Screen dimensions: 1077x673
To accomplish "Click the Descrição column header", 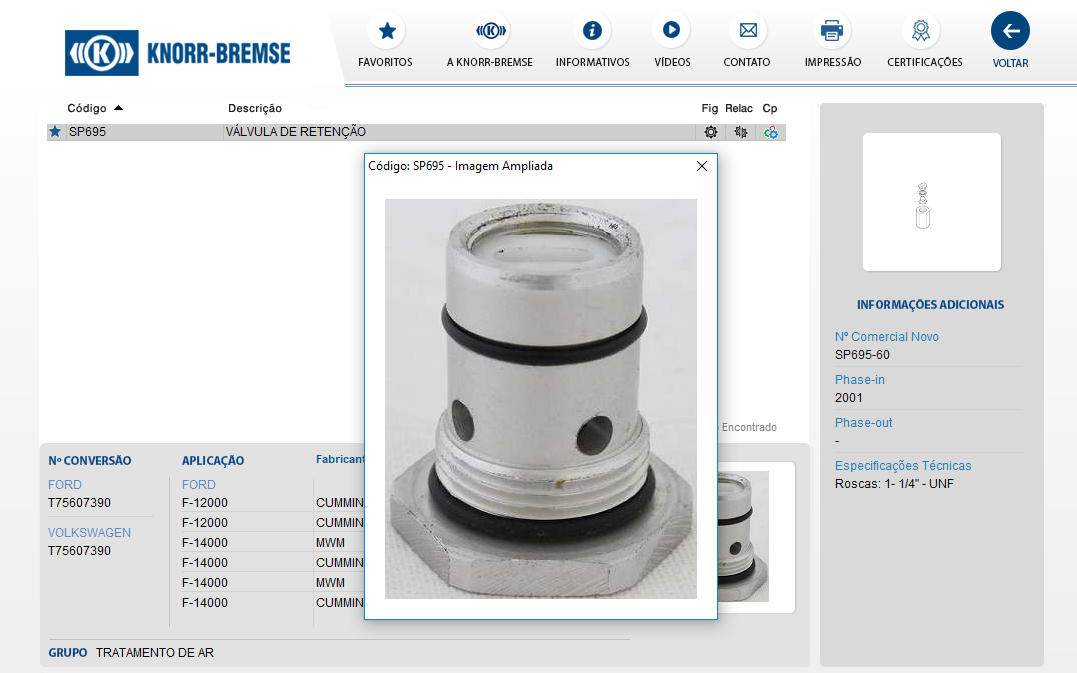I will pyautogui.click(x=255, y=108).
